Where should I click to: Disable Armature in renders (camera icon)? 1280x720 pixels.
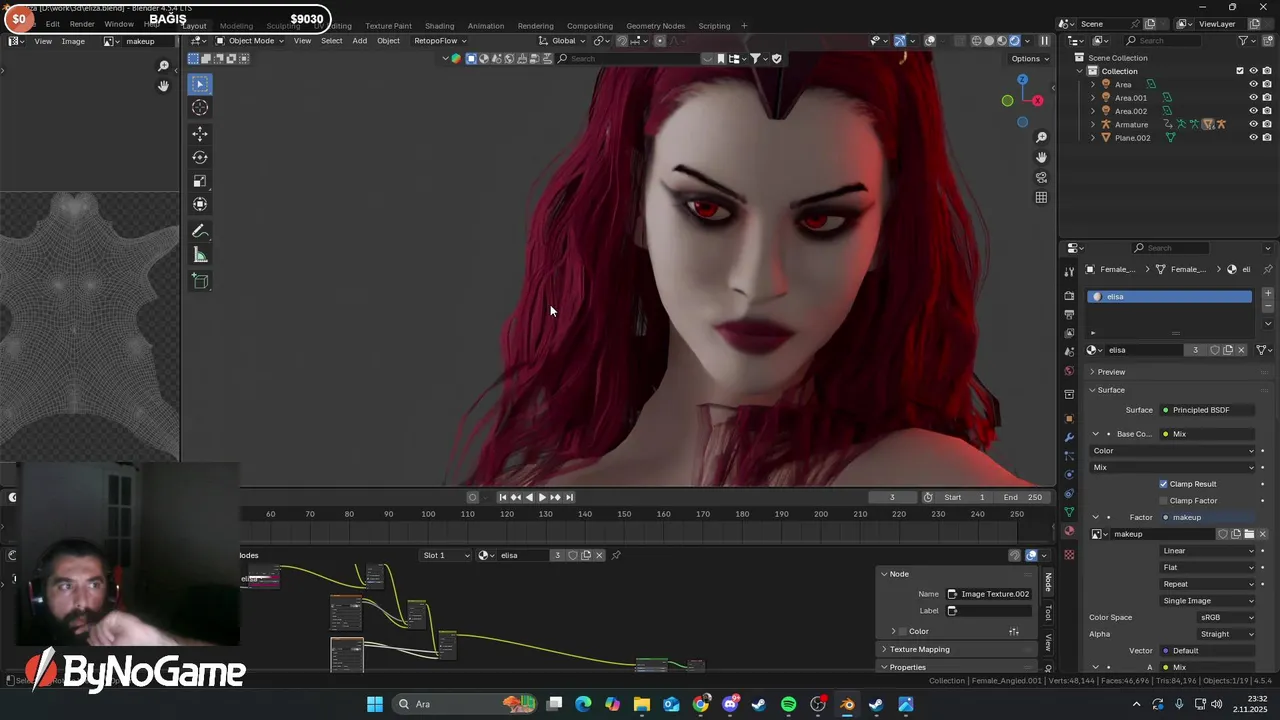[1266, 124]
